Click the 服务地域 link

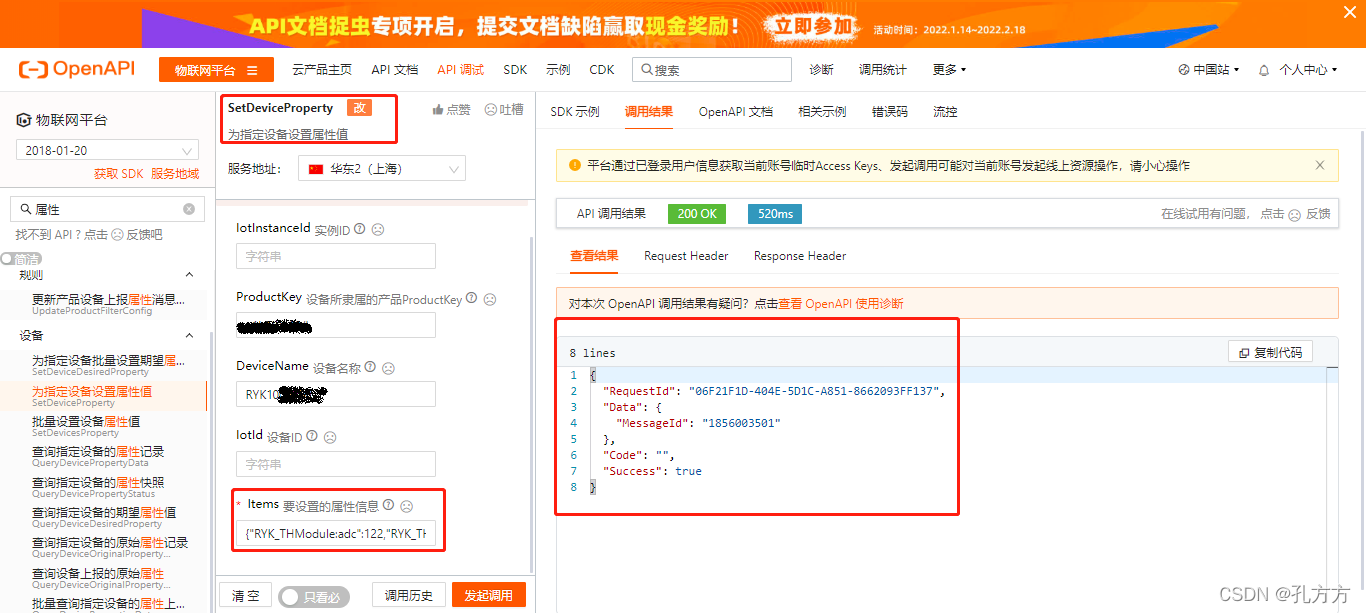tap(175, 174)
